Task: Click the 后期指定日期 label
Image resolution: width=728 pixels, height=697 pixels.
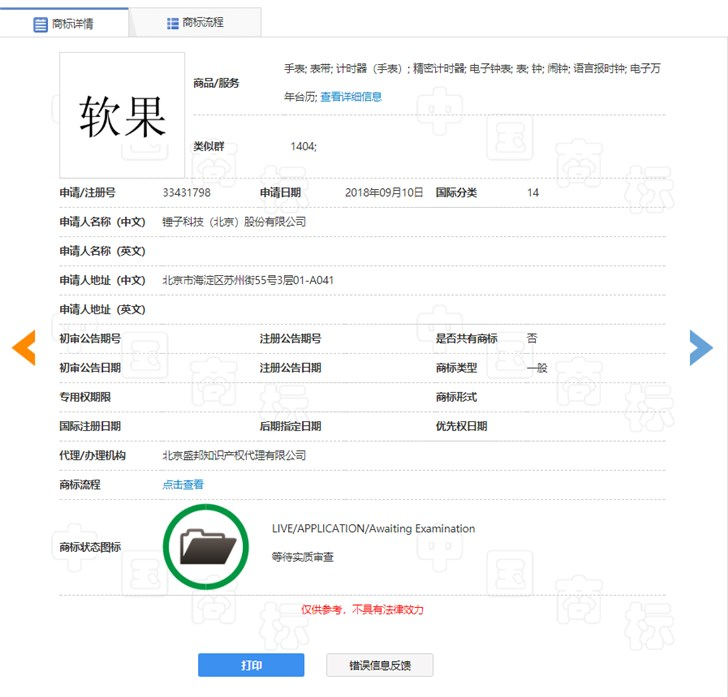Action: pyautogui.click(x=291, y=426)
